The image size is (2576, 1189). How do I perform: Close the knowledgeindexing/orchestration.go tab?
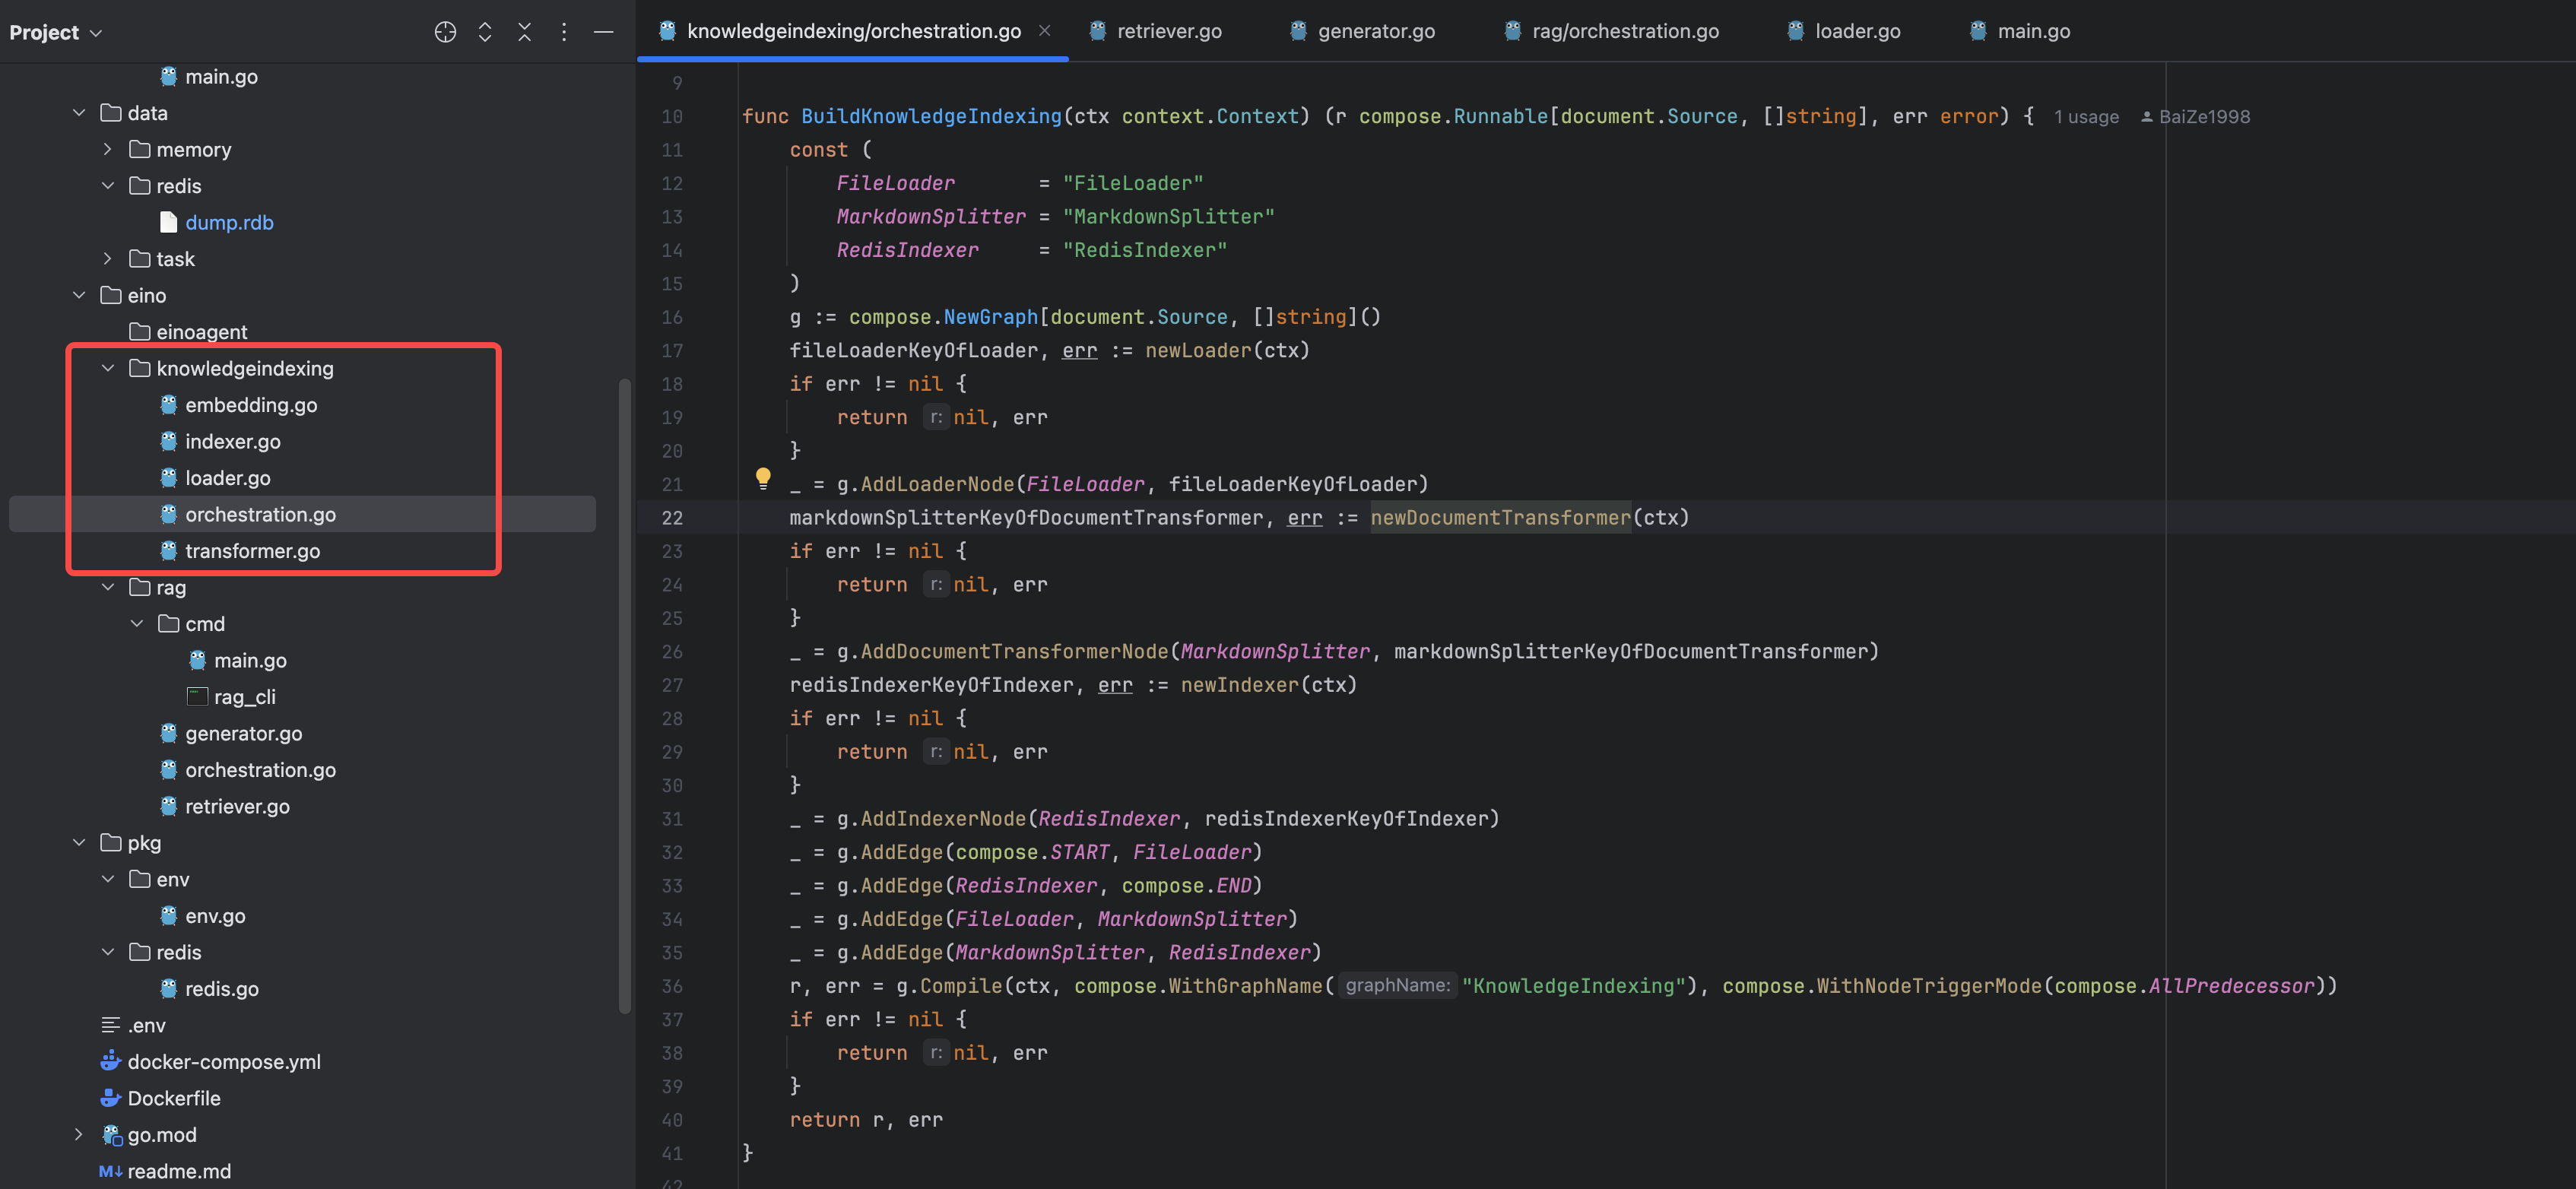(1044, 31)
